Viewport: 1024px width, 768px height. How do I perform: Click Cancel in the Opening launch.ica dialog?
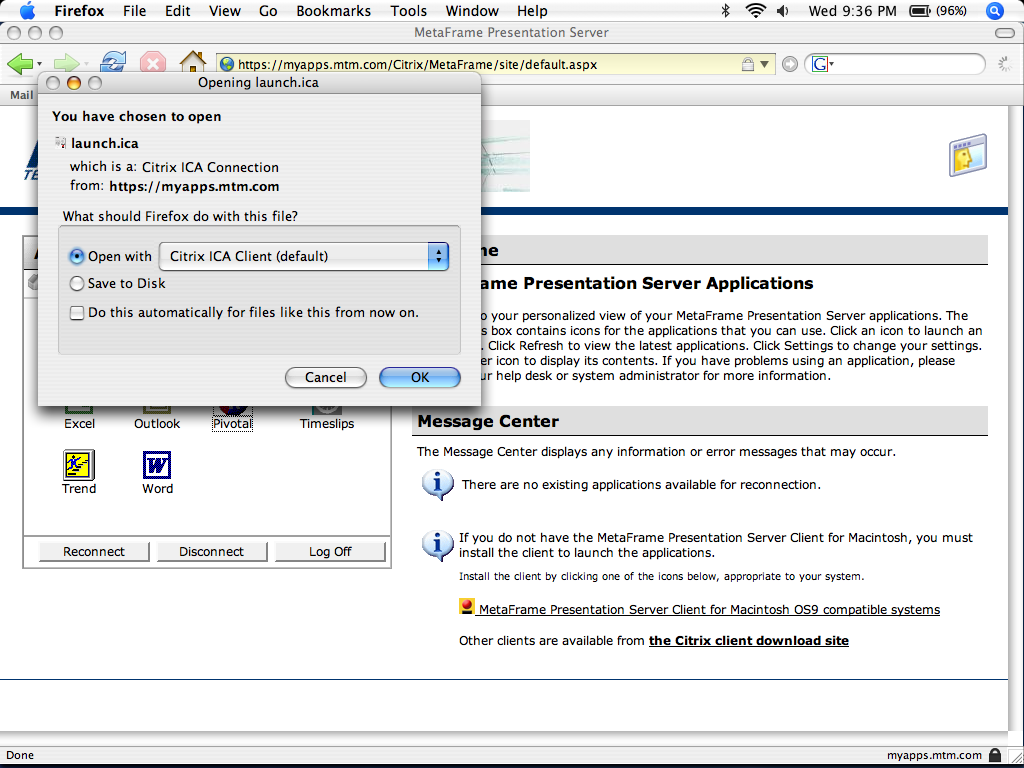326,377
